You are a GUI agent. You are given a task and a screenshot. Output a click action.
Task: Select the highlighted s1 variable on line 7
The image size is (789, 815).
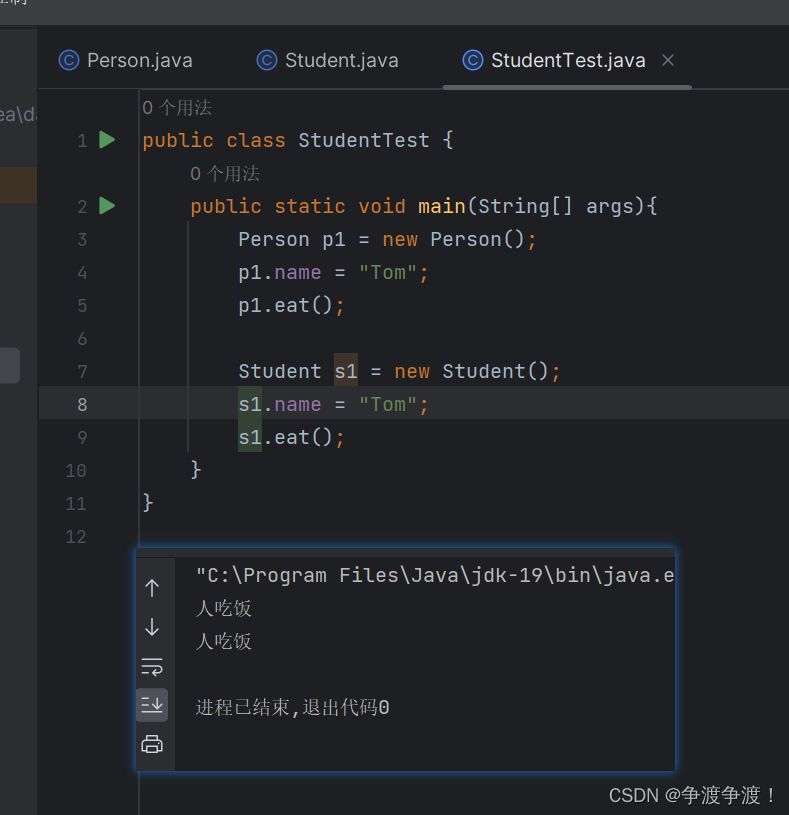coord(345,371)
